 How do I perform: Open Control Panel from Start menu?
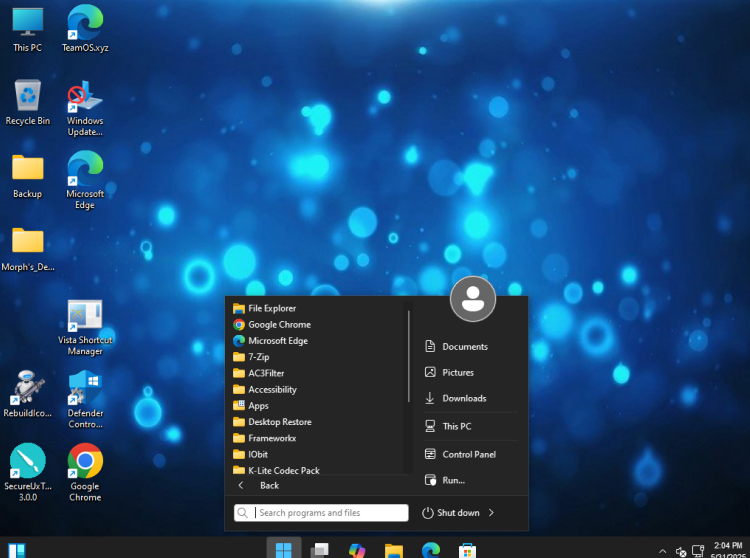click(470, 455)
